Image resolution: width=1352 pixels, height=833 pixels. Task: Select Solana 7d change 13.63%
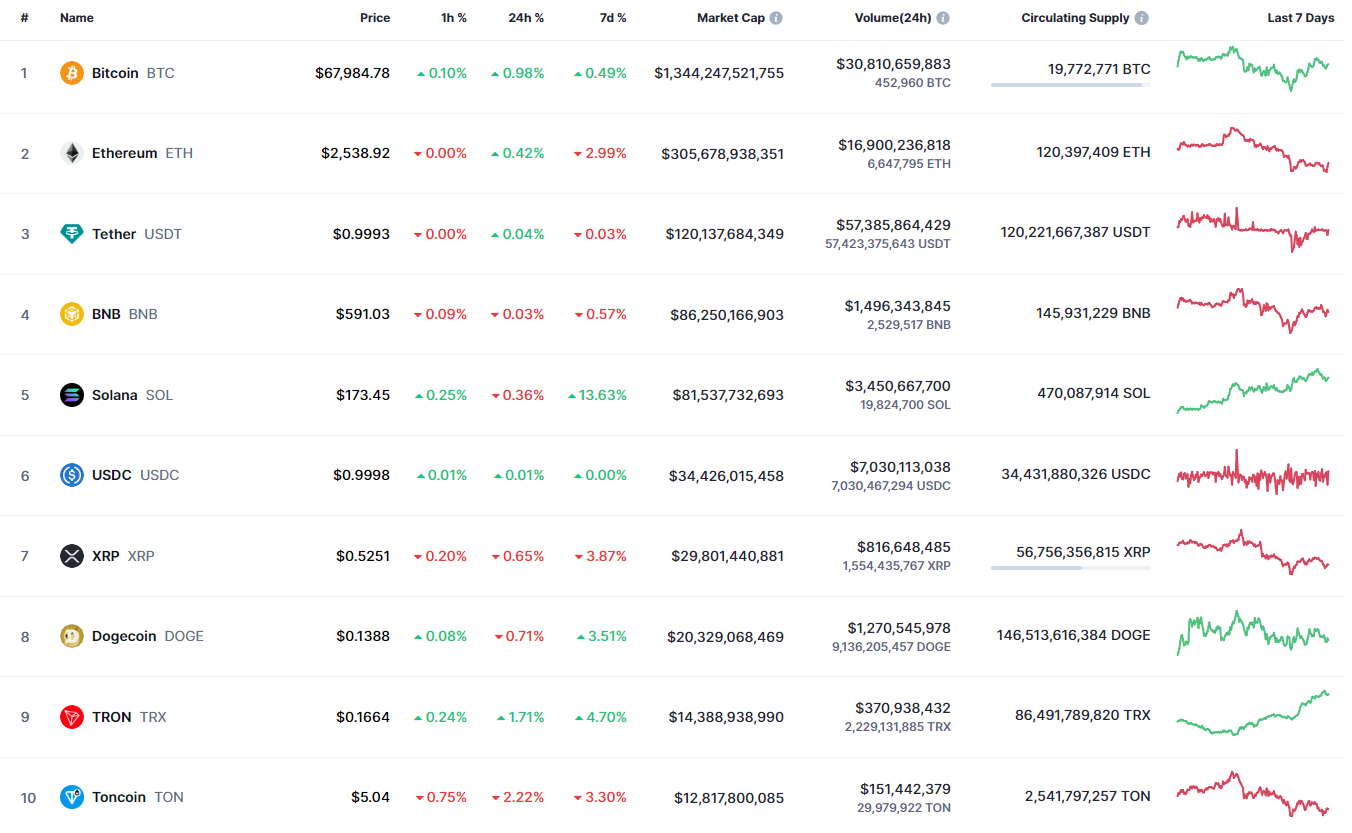(597, 395)
